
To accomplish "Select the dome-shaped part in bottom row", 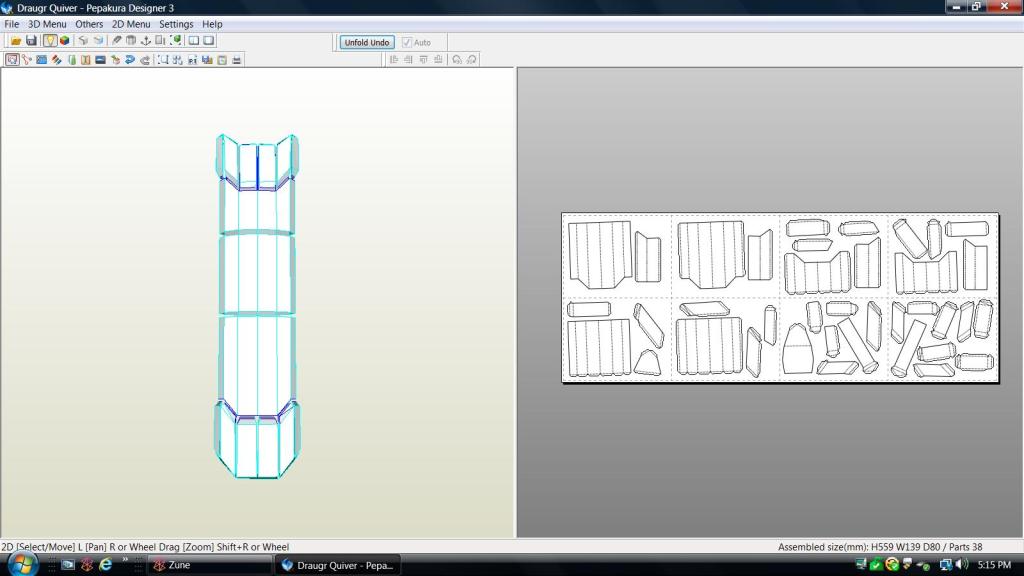I will click(x=798, y=349).
